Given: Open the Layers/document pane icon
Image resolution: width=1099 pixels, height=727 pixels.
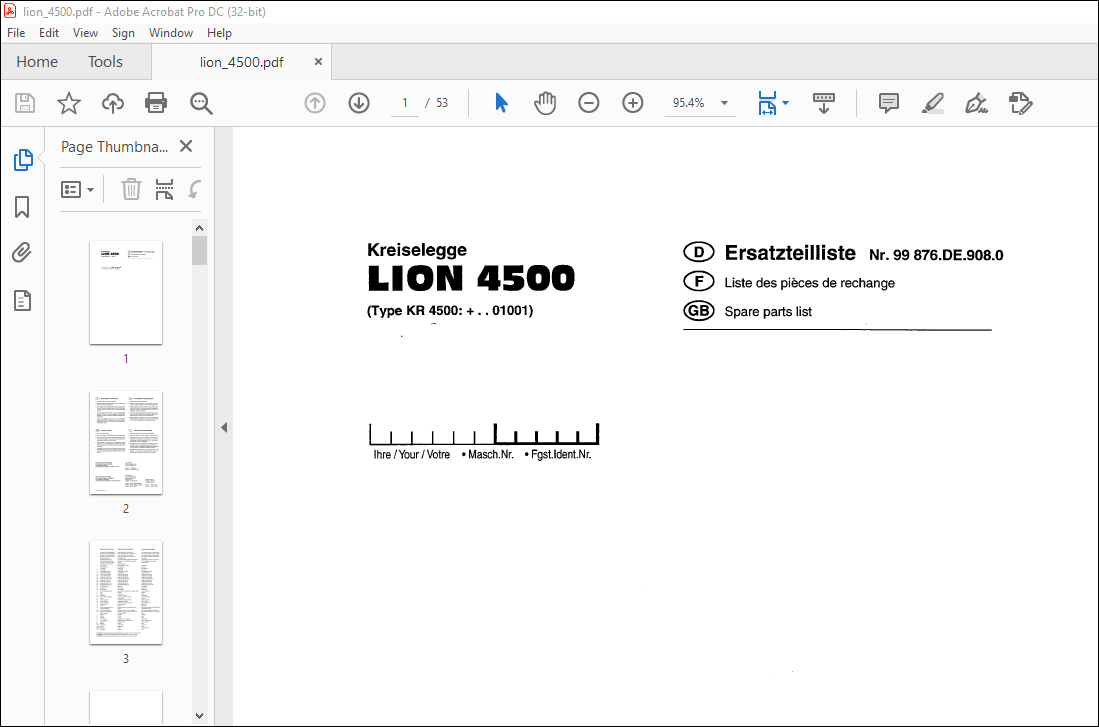Looking at the screenshot, I should (22, 300).
